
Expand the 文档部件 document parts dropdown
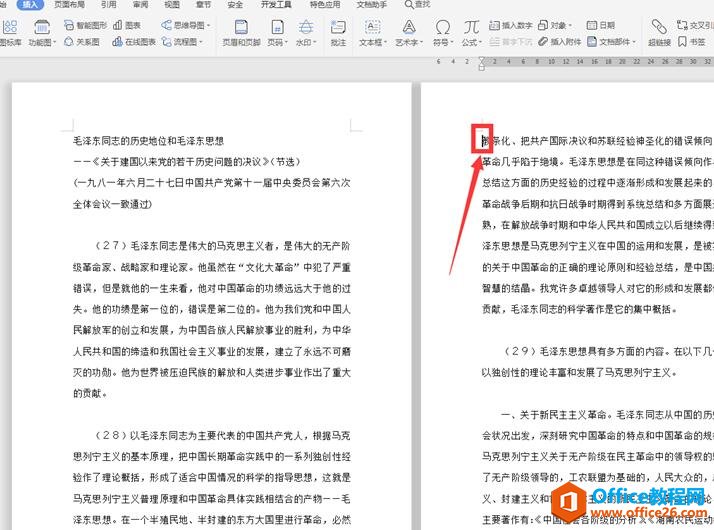pos(633,42)
